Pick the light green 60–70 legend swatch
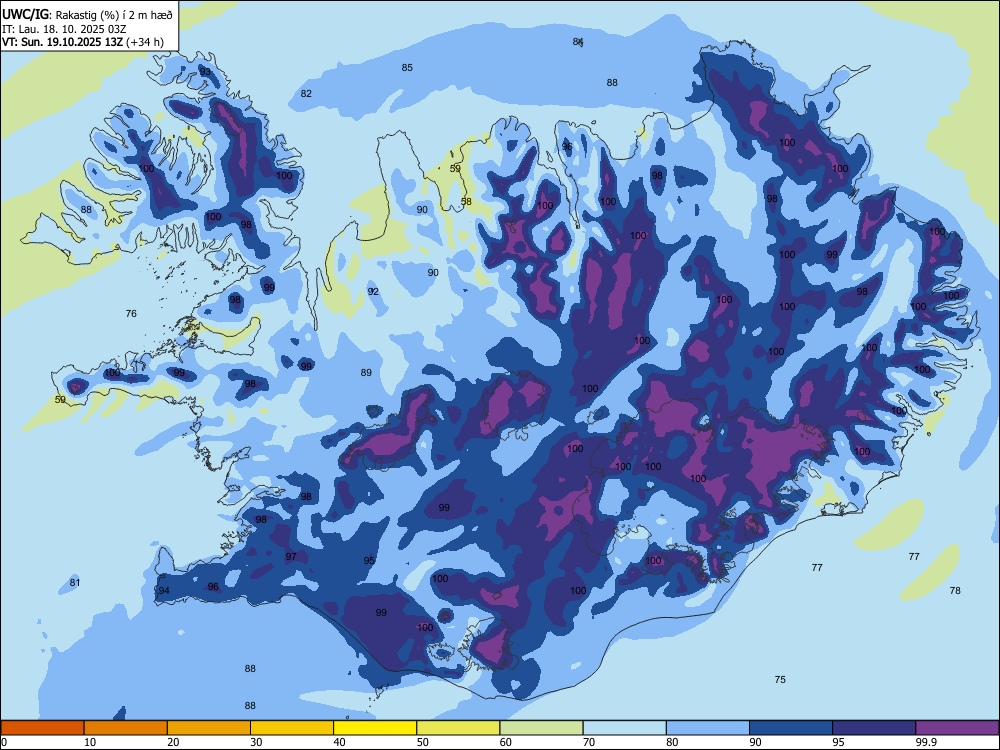This screenshot has height=750, width=1000. 541,728
